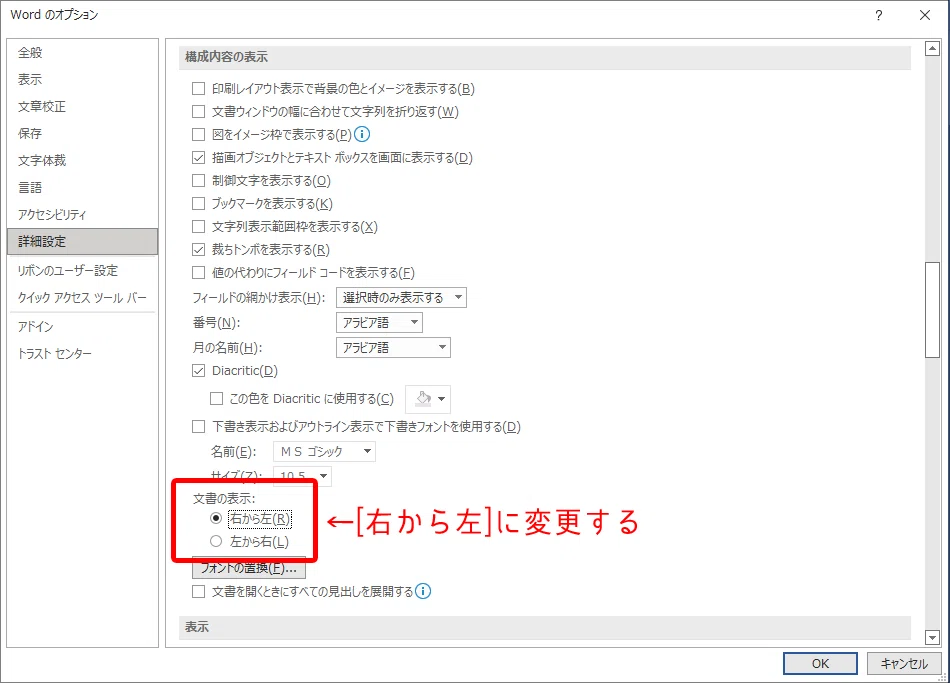Viewport: 950px width, 683px height.
Task: Toggle 文書ウィンドウの幅に合わせて文字列を折り返す
Action: tap(198, 112)
